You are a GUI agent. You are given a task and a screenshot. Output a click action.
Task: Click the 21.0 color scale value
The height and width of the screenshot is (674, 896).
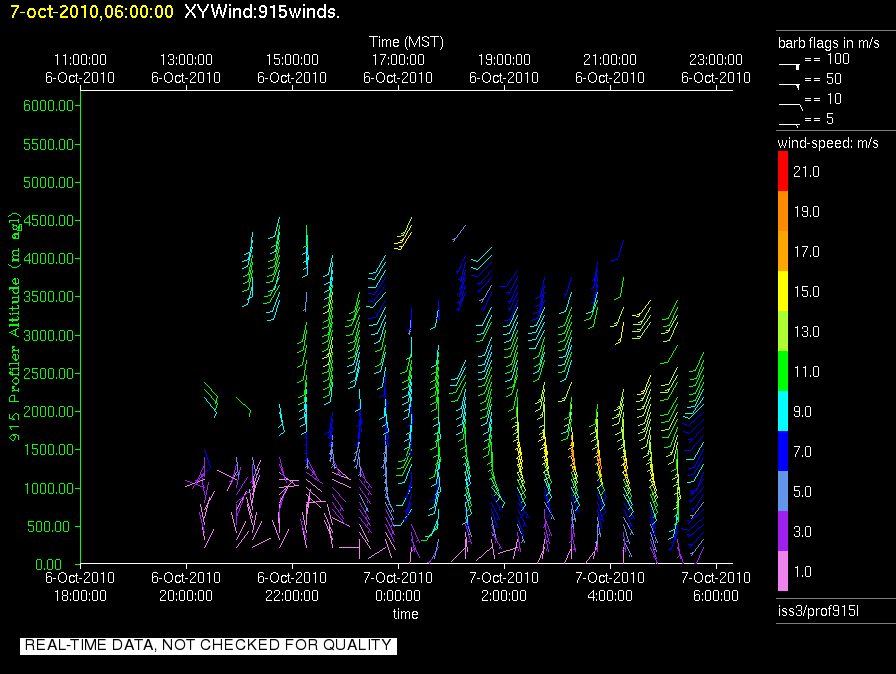(806, 172)
